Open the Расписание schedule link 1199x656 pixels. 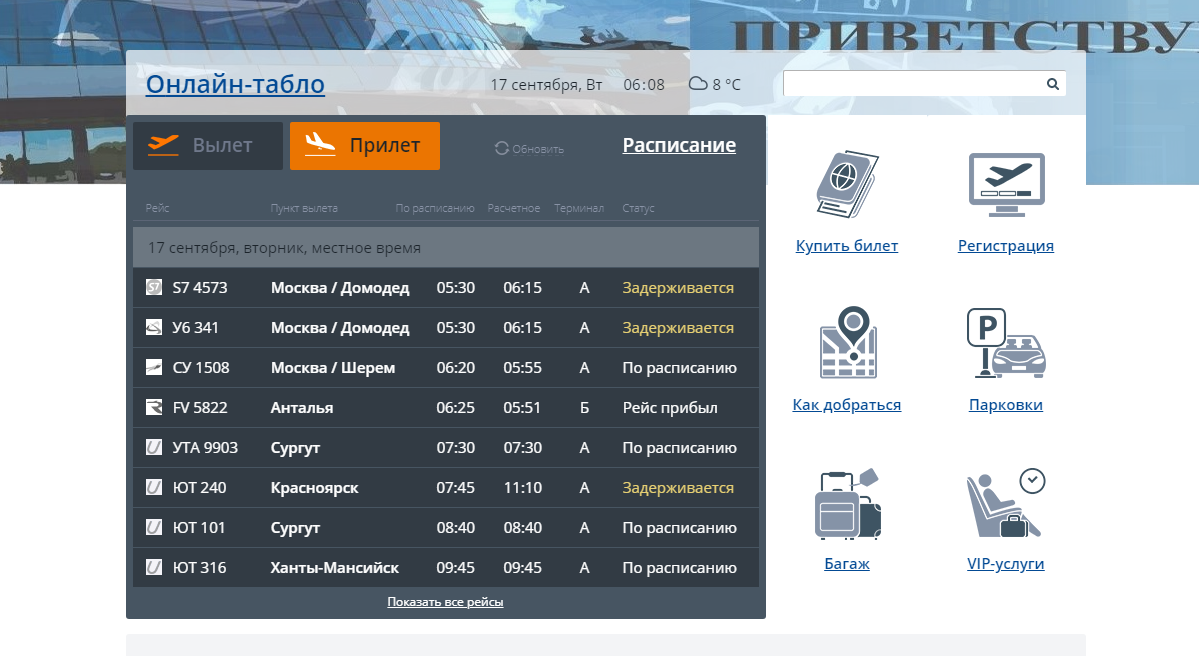[x=679, y=145]
